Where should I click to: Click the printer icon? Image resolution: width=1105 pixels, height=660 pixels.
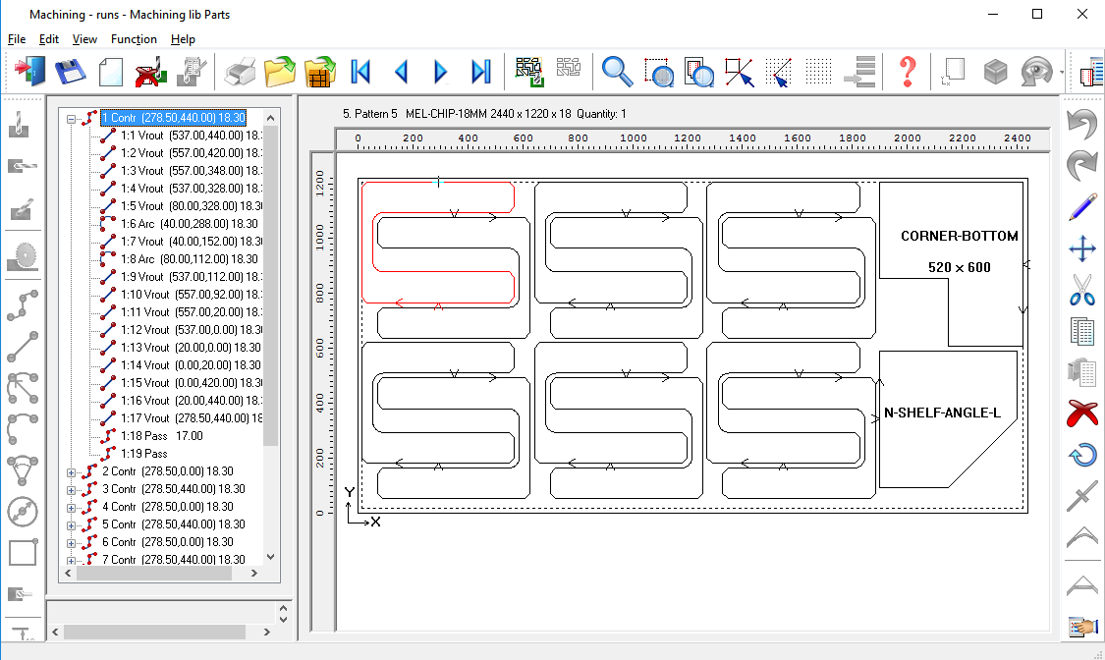tap(240, 72)
